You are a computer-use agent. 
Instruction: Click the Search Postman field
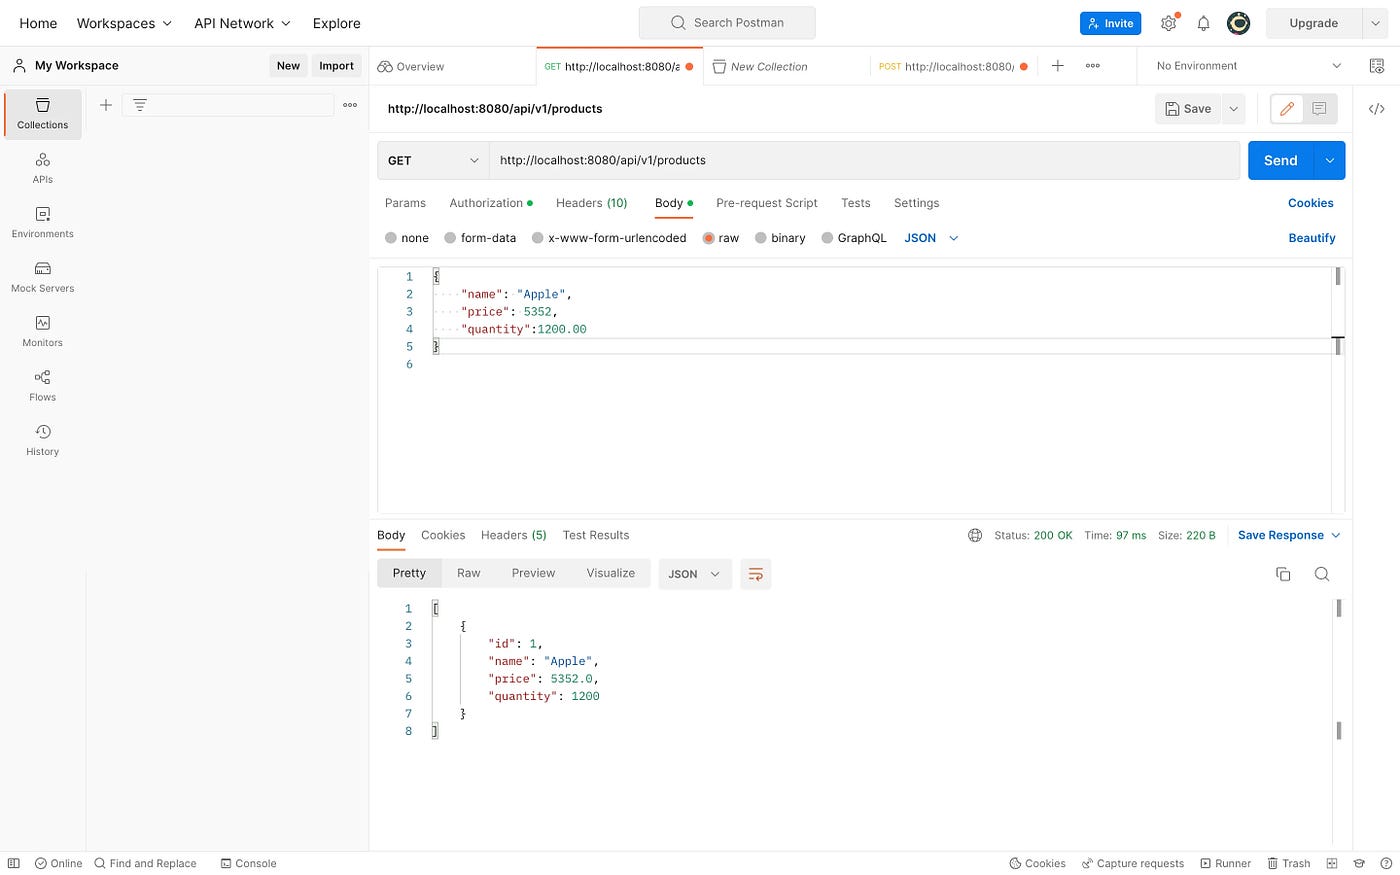click(x=727, y=23)
